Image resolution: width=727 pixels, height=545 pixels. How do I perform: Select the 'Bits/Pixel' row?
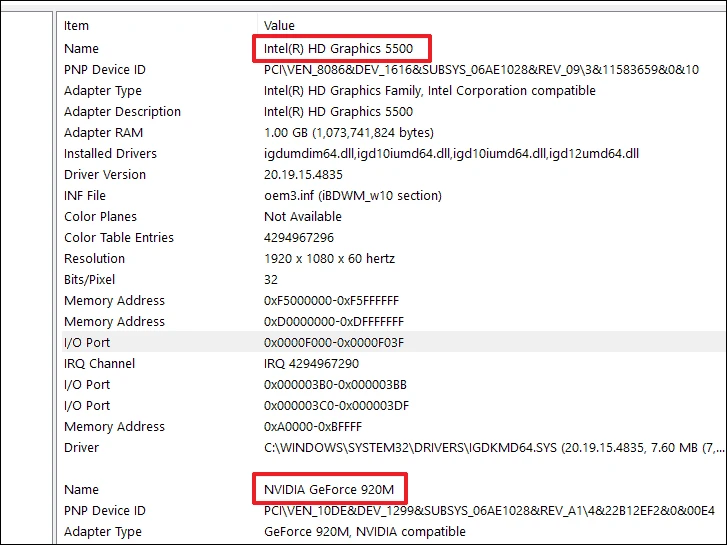coord(393,280)
